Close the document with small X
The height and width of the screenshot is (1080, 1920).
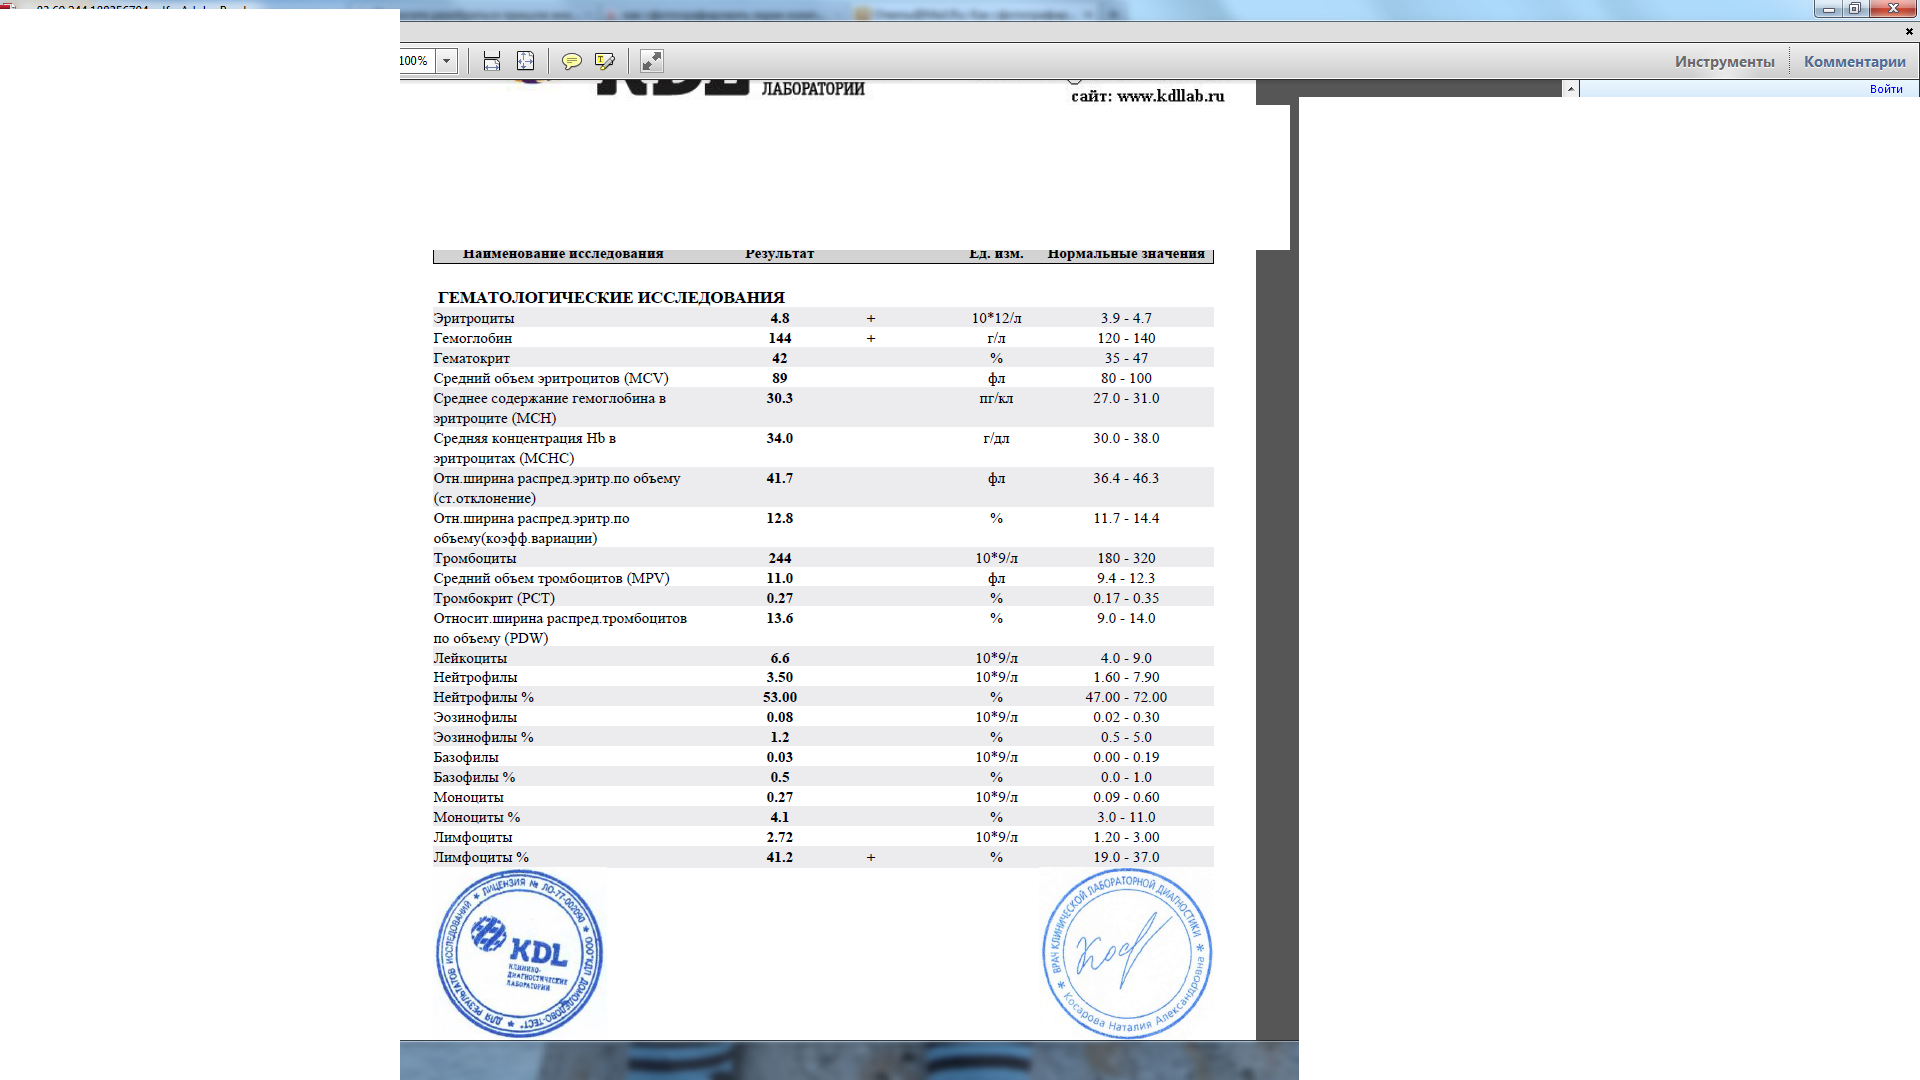1908,31
